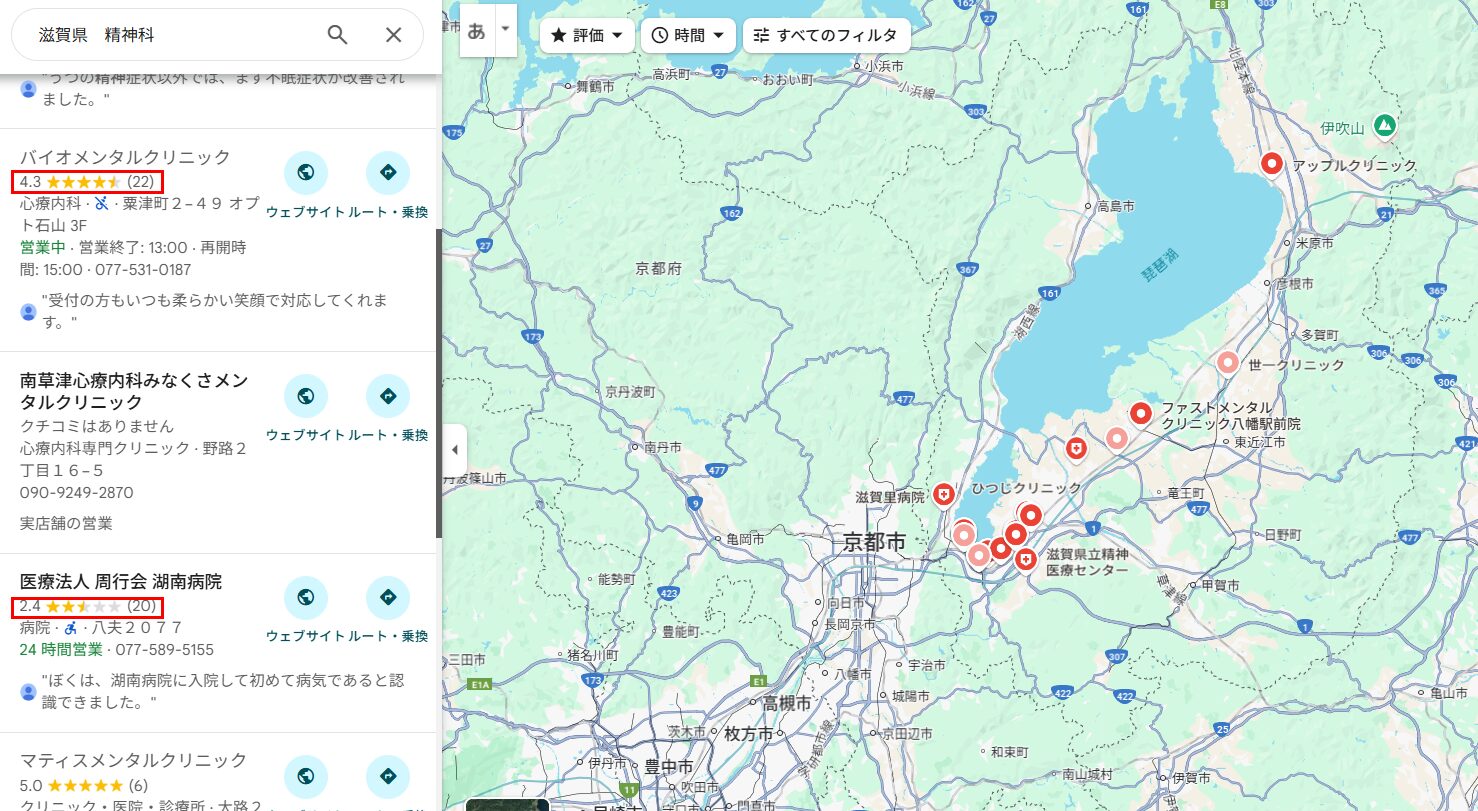Open the 時間 hours filter dropdown

point(688,35)
